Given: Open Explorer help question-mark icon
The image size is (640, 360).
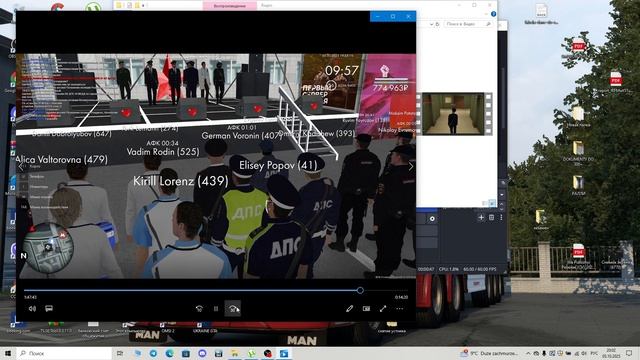Looking at the screenshot, I should pos(493,14).
